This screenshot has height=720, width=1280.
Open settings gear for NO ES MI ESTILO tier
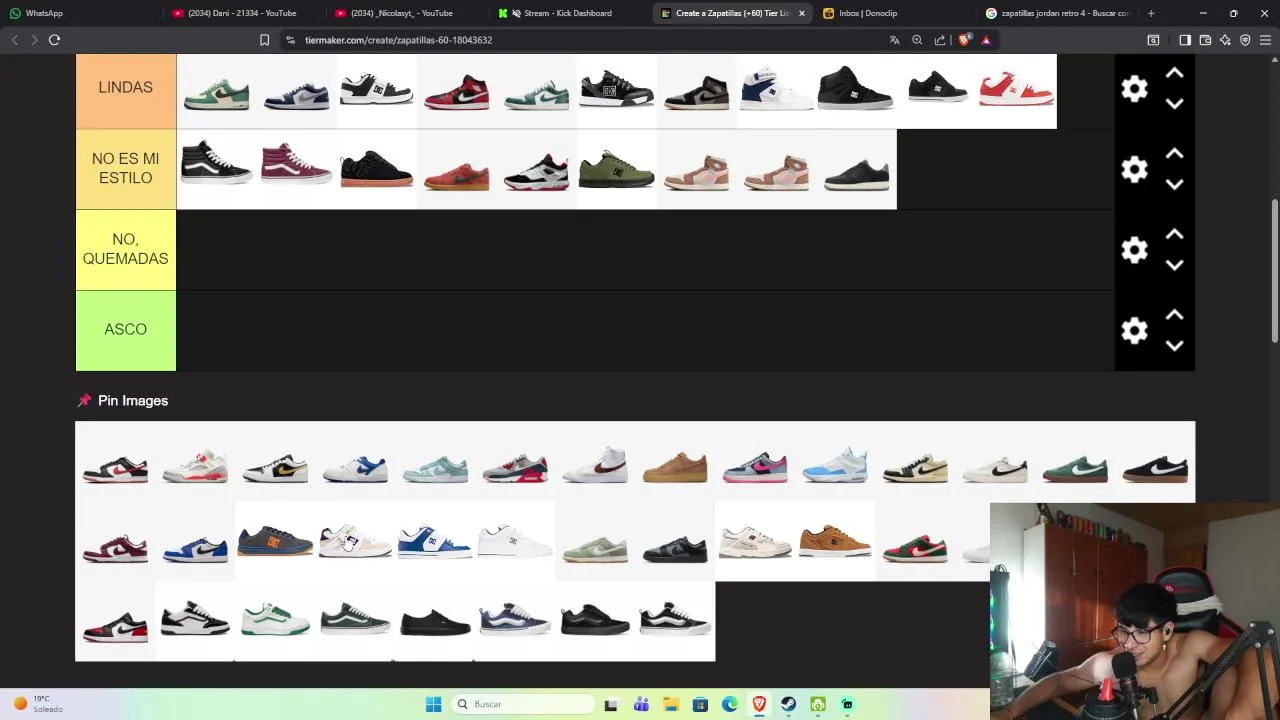click(1134, 169)
